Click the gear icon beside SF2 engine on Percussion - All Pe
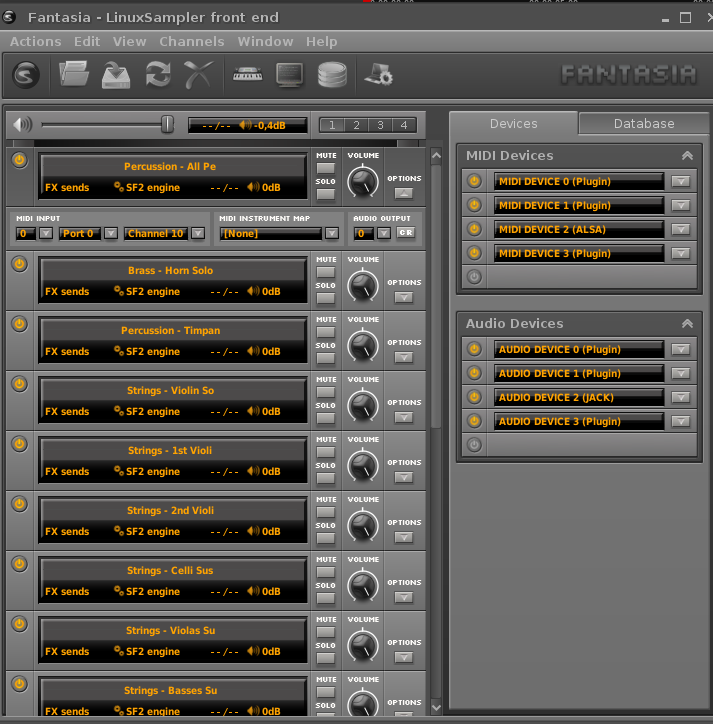 [119, 187]
